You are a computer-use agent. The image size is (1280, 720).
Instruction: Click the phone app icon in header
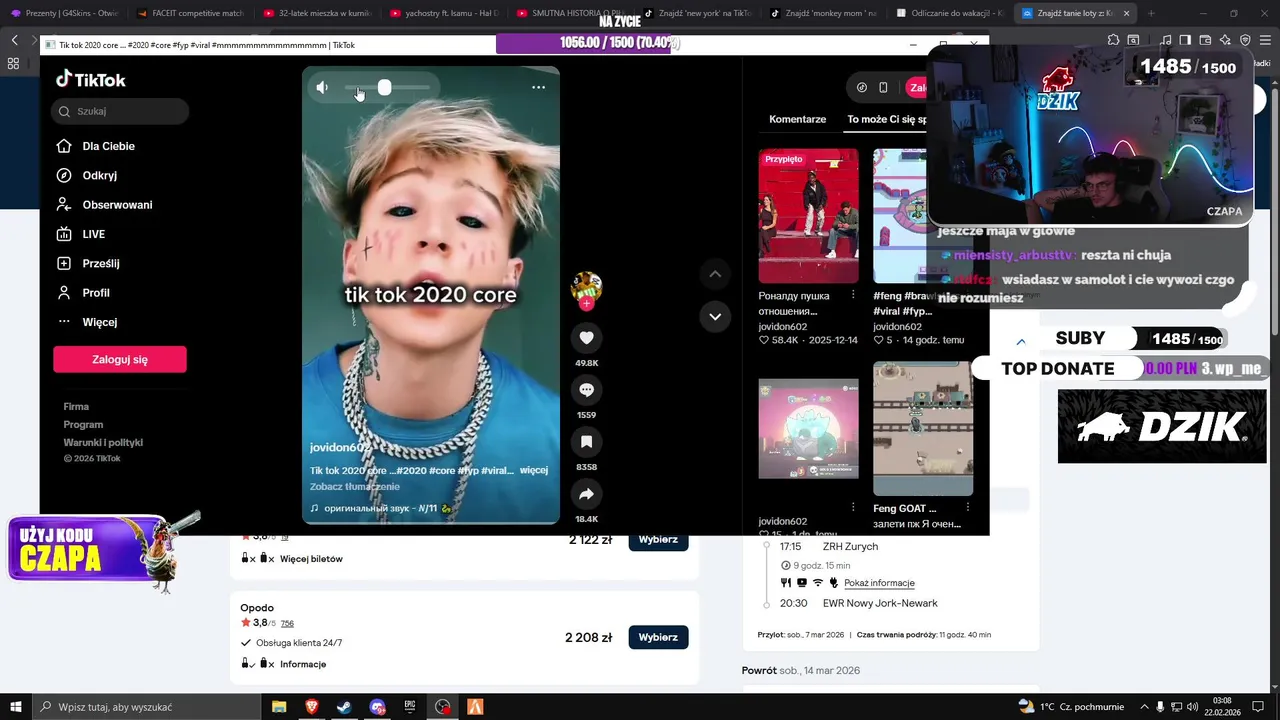click(883, 88)
